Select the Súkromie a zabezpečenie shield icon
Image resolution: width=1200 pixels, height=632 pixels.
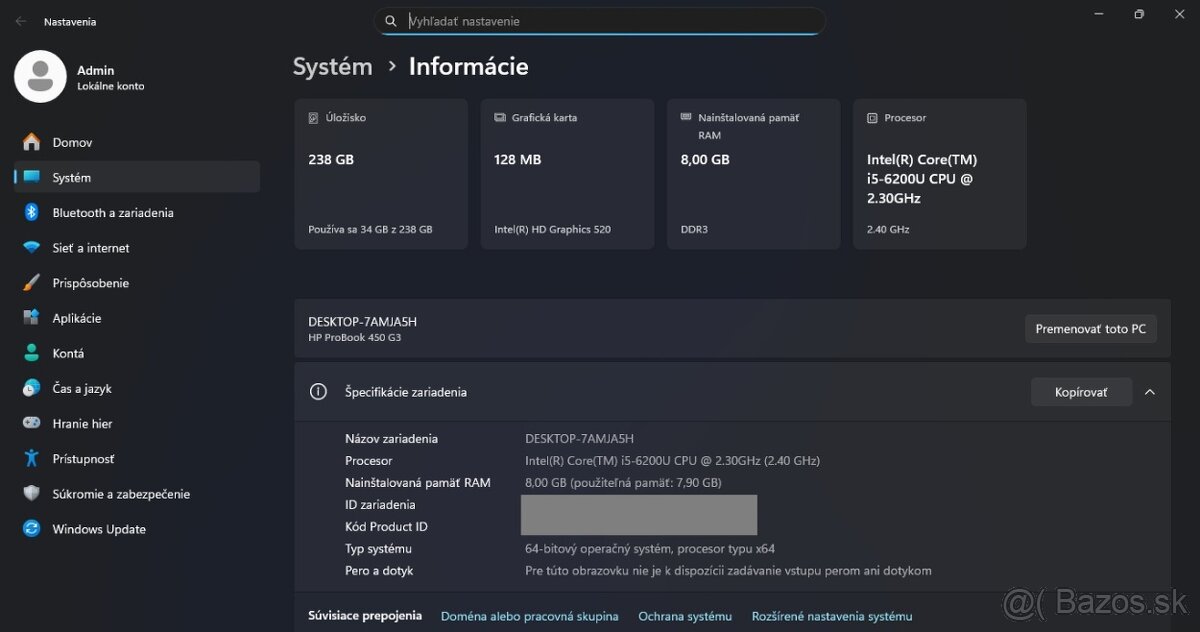point(32,494)
